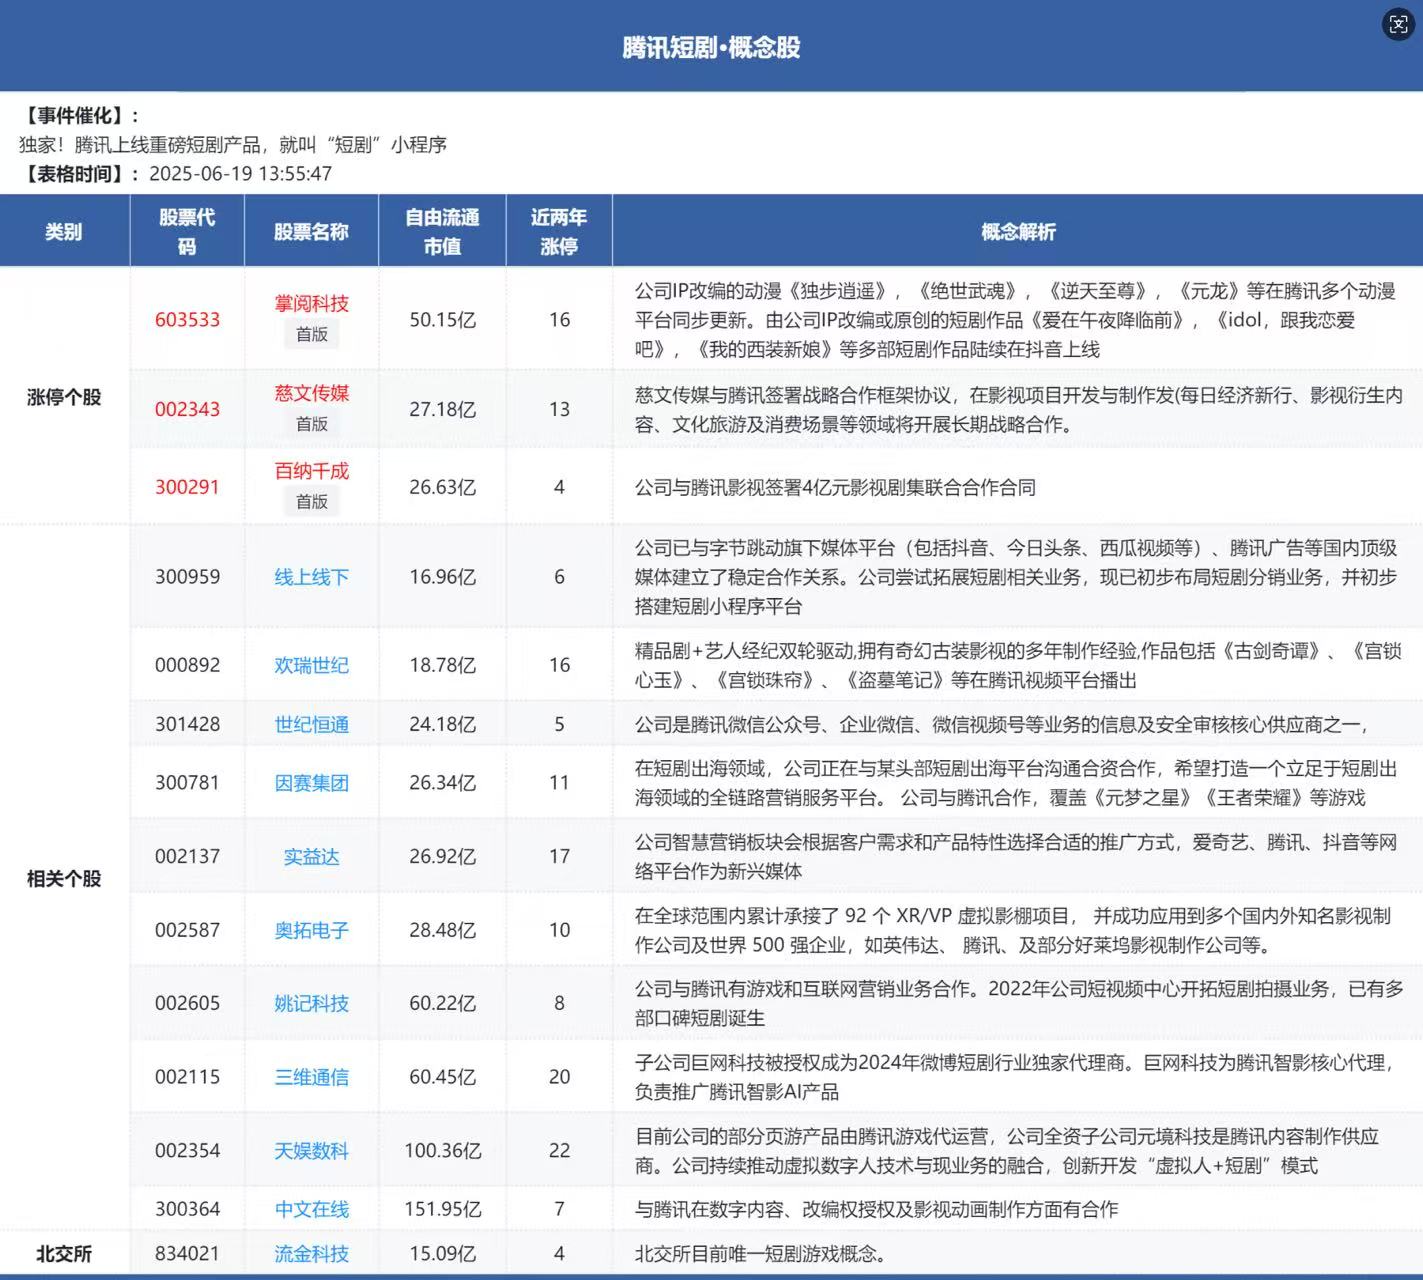Select stock code 300959
Viewport: 1423px width, 1280px height.
pyautogui.click(x=187, y=577)
